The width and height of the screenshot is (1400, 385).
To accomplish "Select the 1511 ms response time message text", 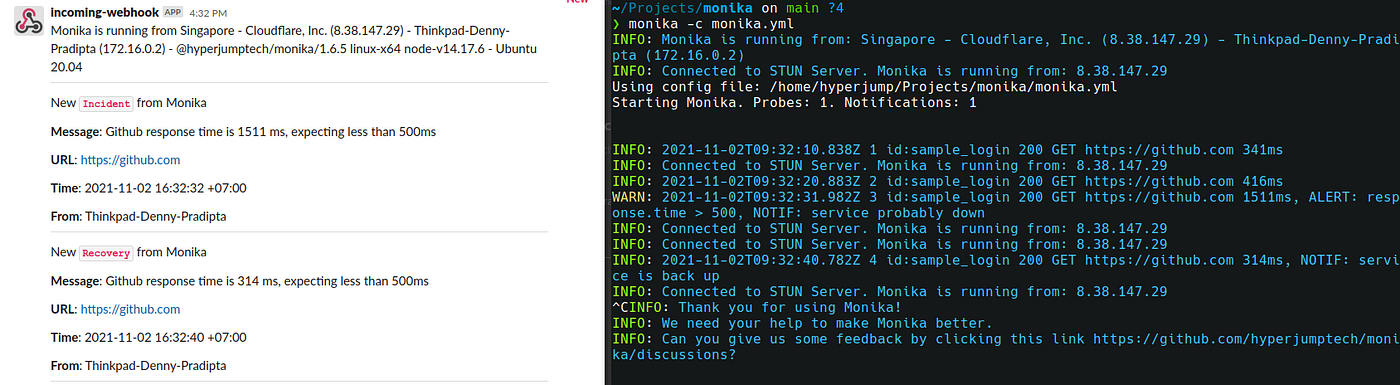I will 243,132.
